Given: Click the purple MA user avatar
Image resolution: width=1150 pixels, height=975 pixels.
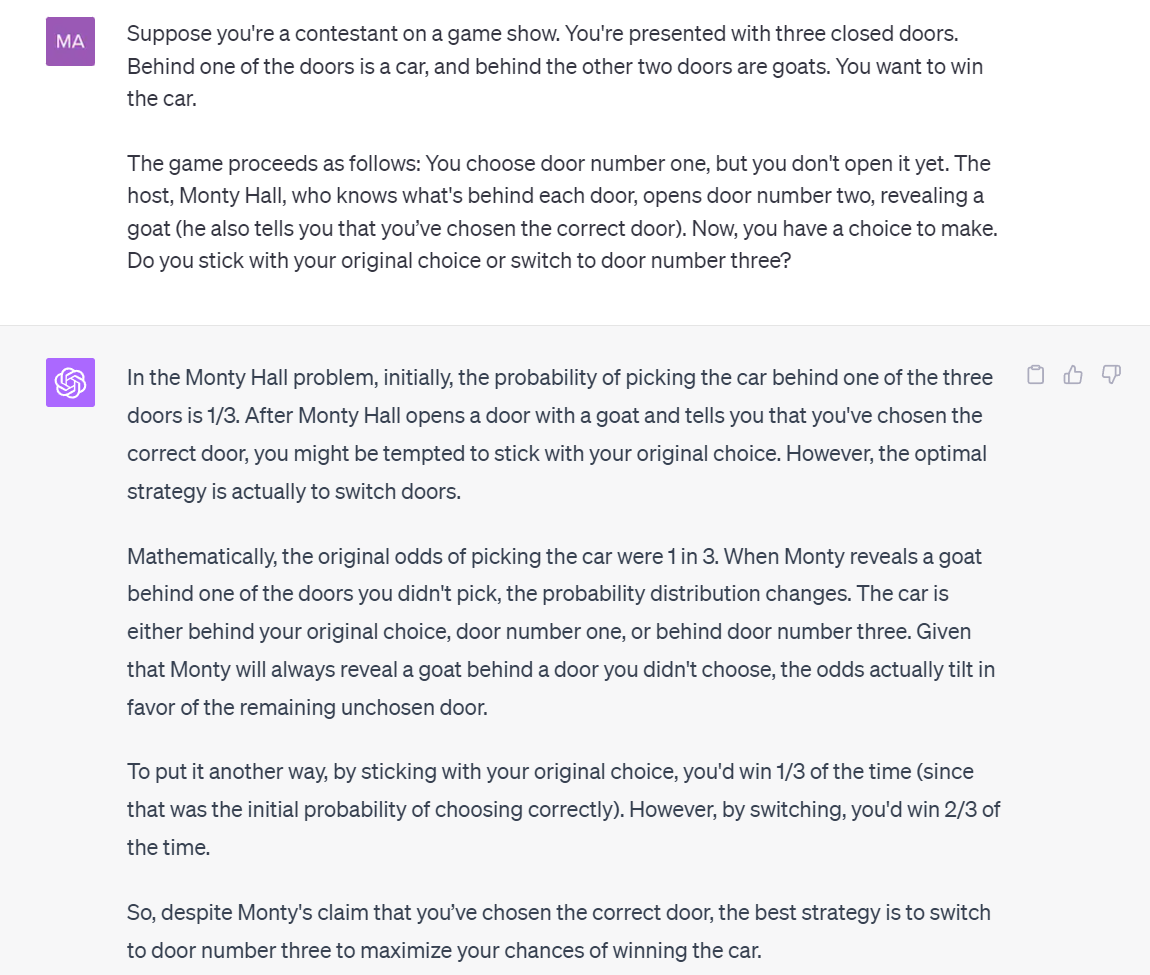Looking at the screenshot, I should click(x=70, y=42).
